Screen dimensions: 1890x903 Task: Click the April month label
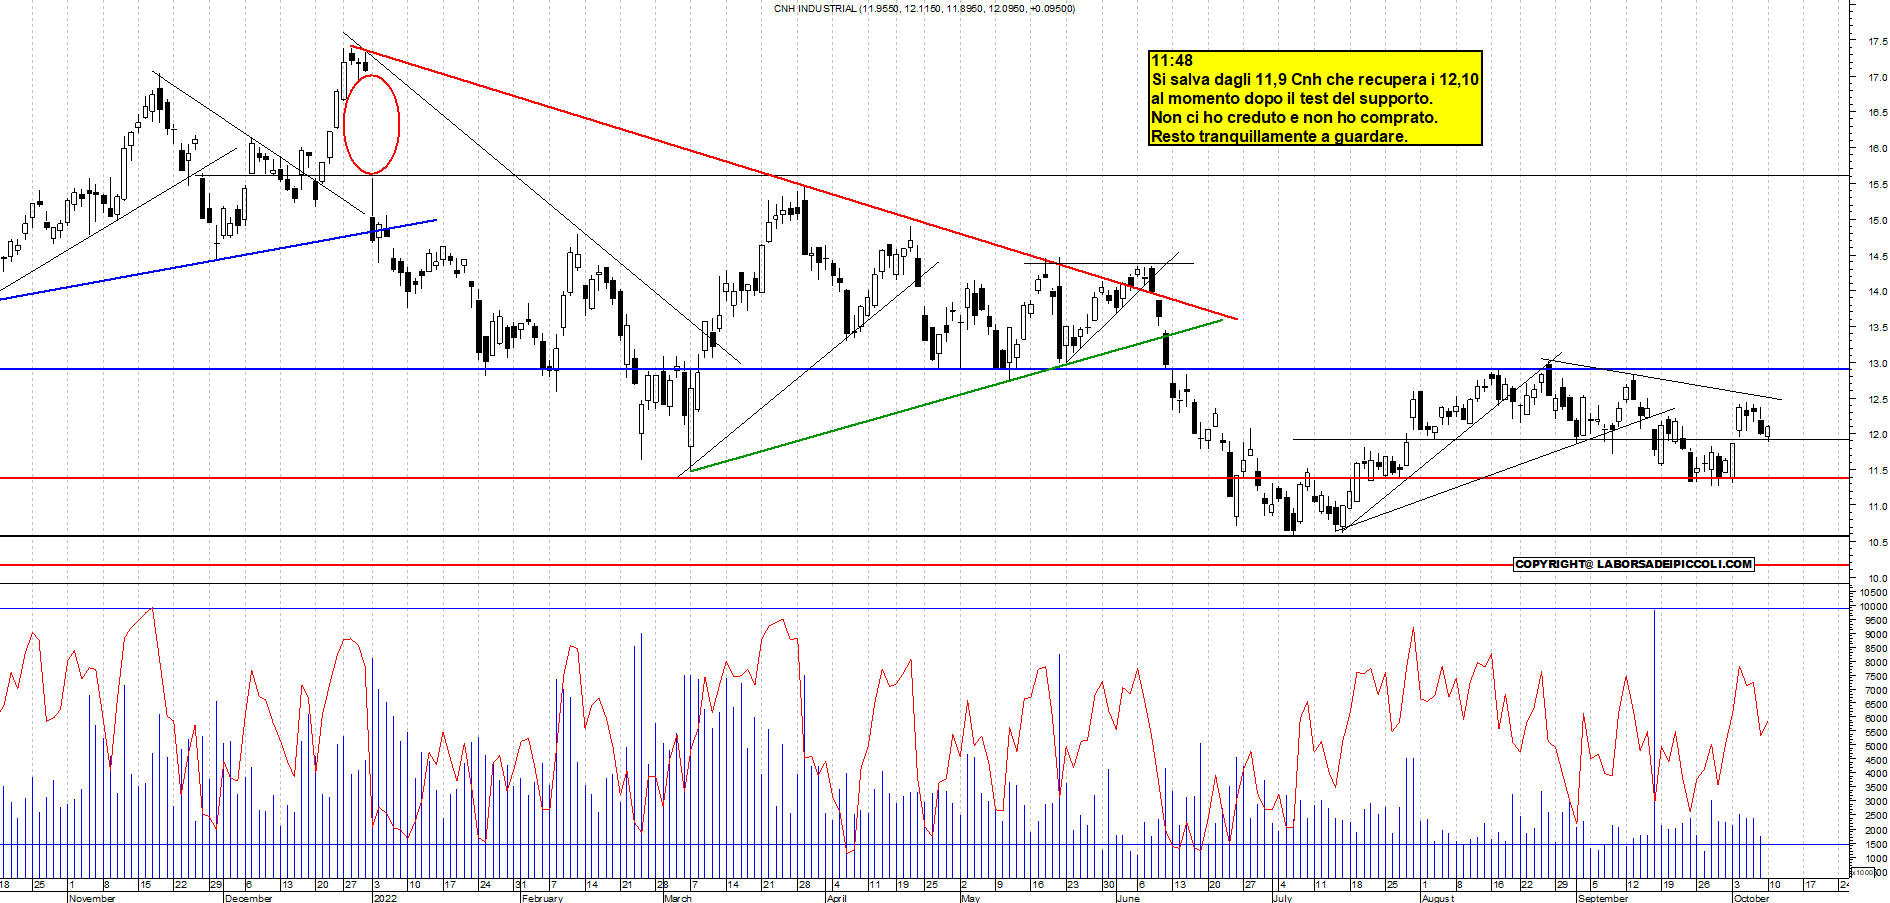[837, 898]
